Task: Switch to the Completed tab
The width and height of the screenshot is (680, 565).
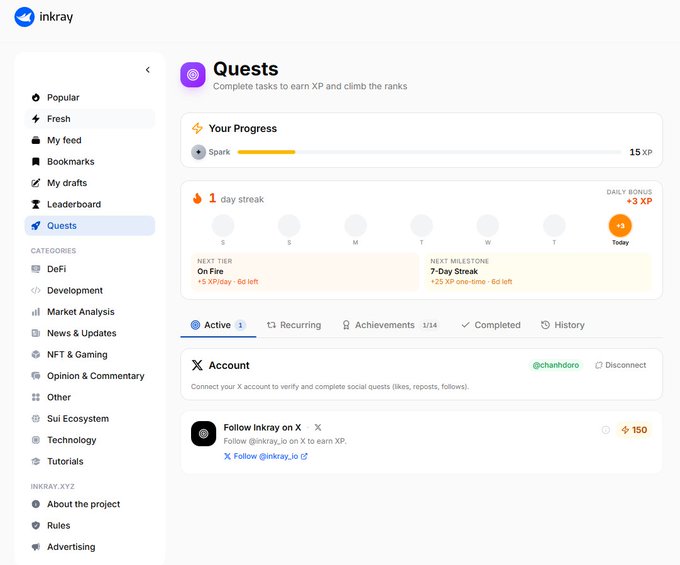Action: click(491, 325)
